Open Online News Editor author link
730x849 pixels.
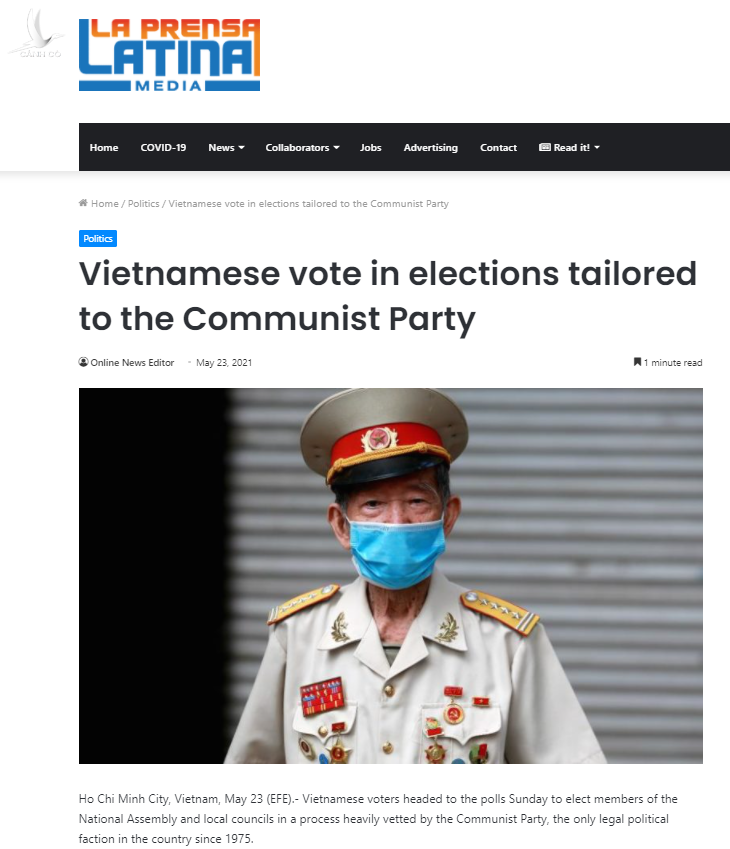(x=132, y=362)
